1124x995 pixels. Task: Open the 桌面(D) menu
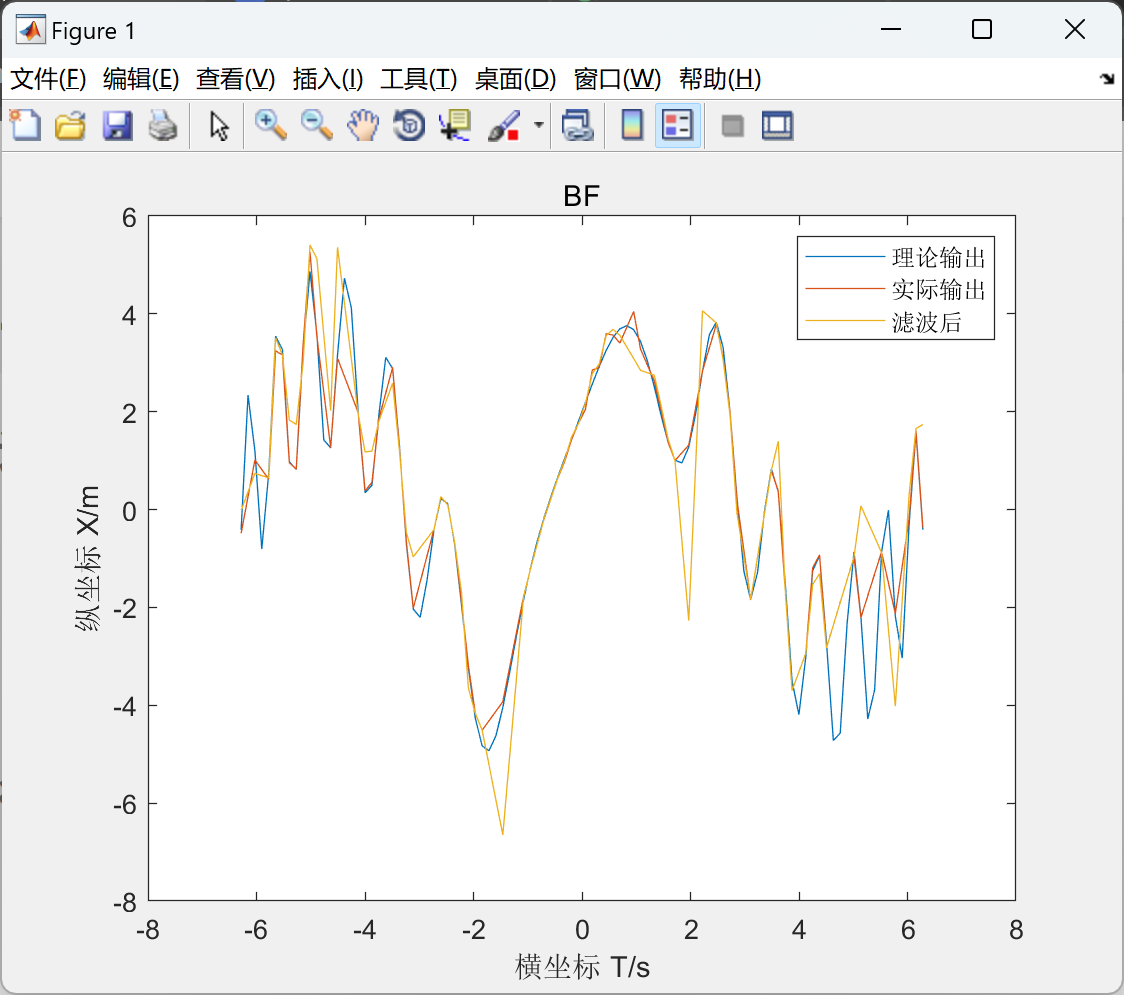click(515, 79)
